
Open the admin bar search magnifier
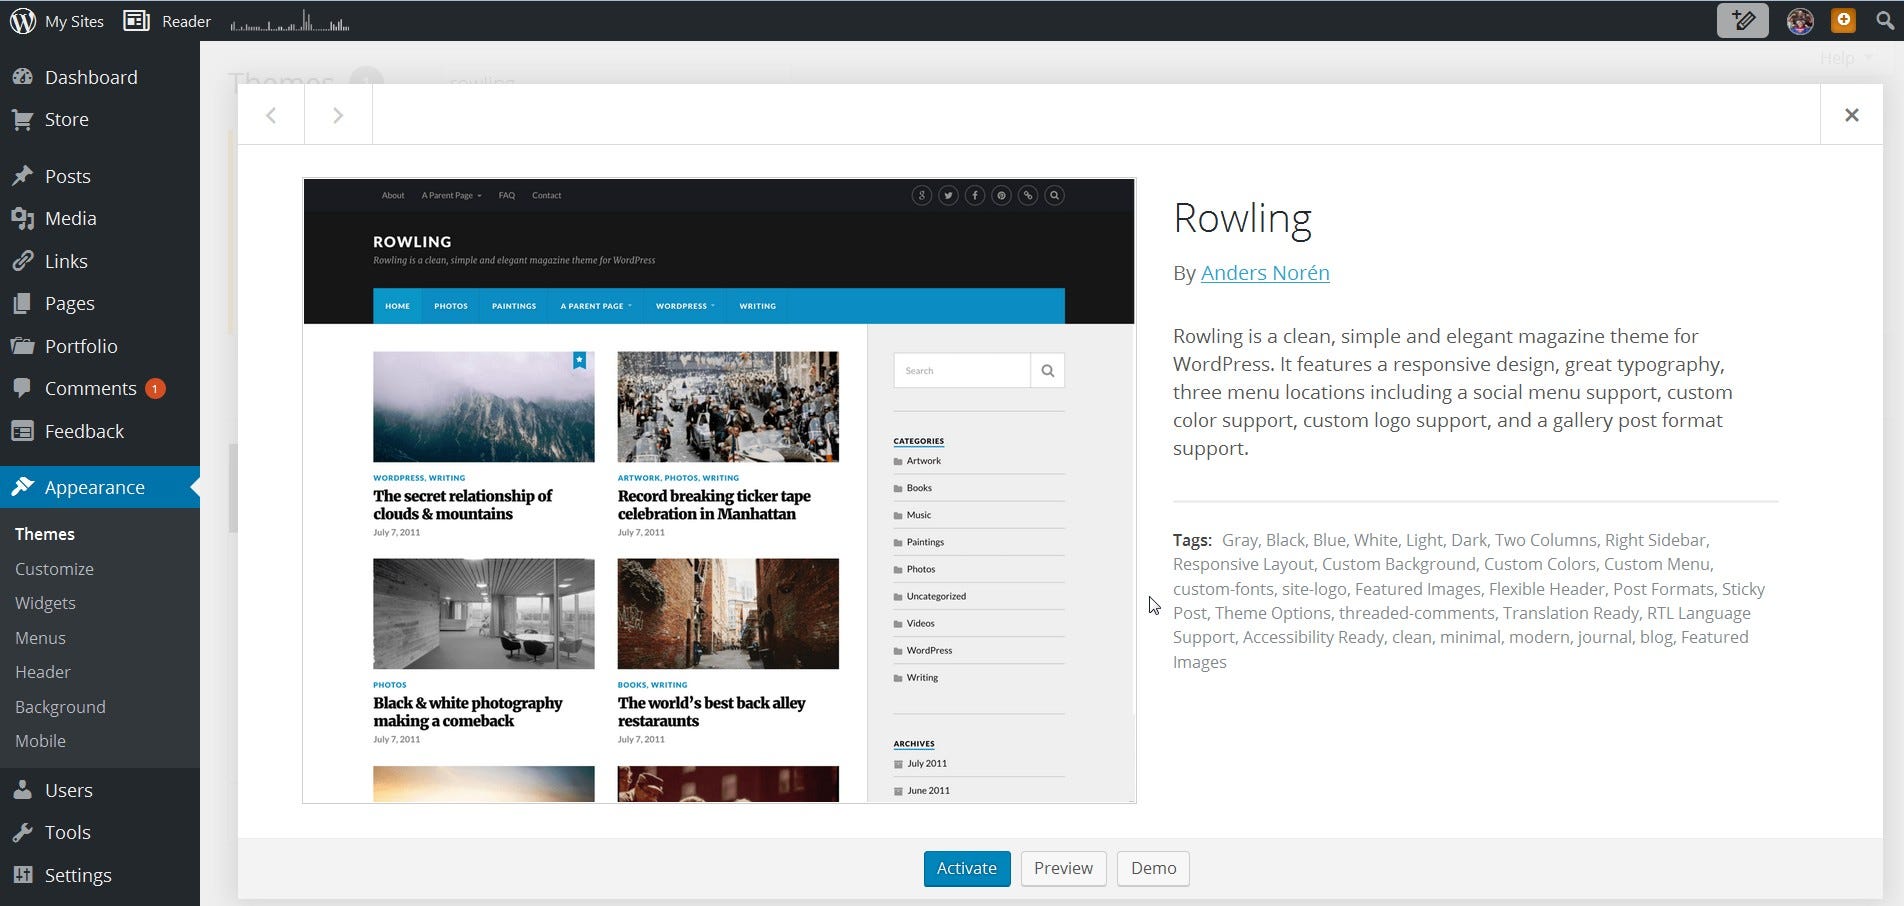click(1884, 20)
